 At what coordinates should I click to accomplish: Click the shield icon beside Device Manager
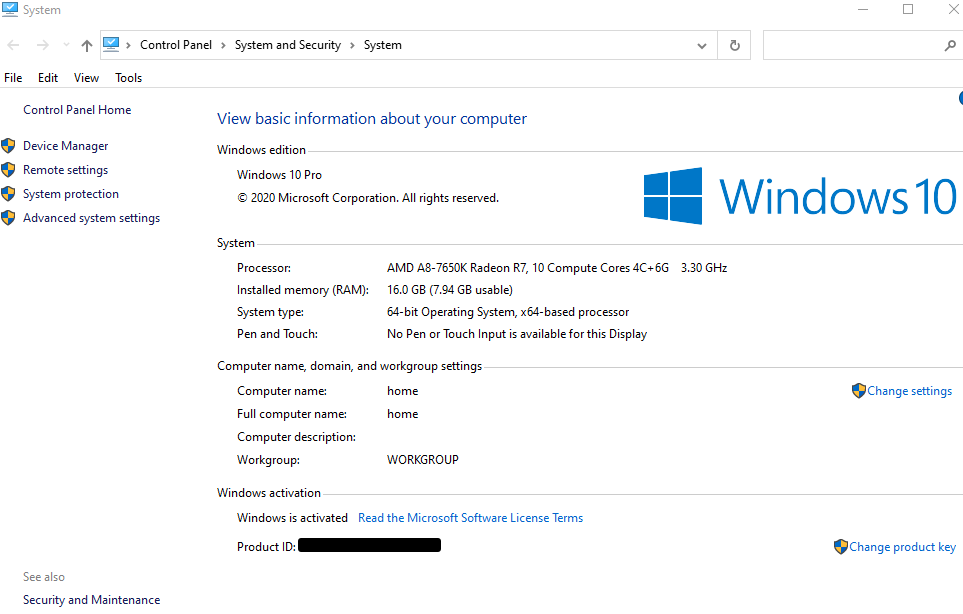[x=9, y=146]
